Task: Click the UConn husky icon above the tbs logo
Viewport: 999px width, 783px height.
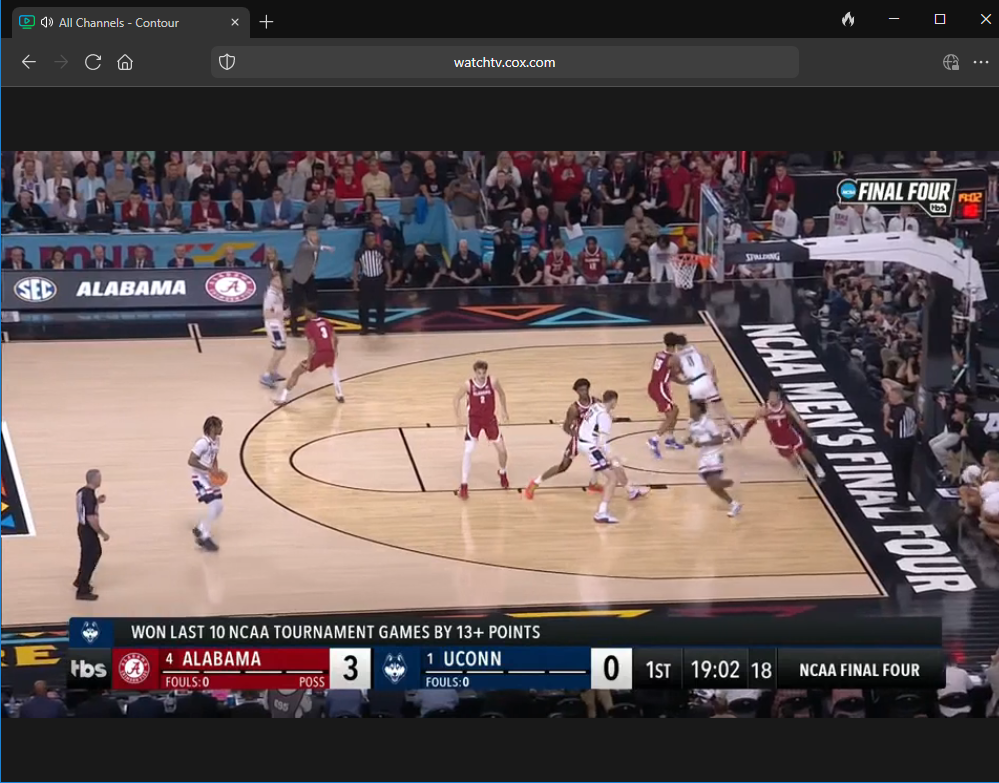Action: point(90,632)
